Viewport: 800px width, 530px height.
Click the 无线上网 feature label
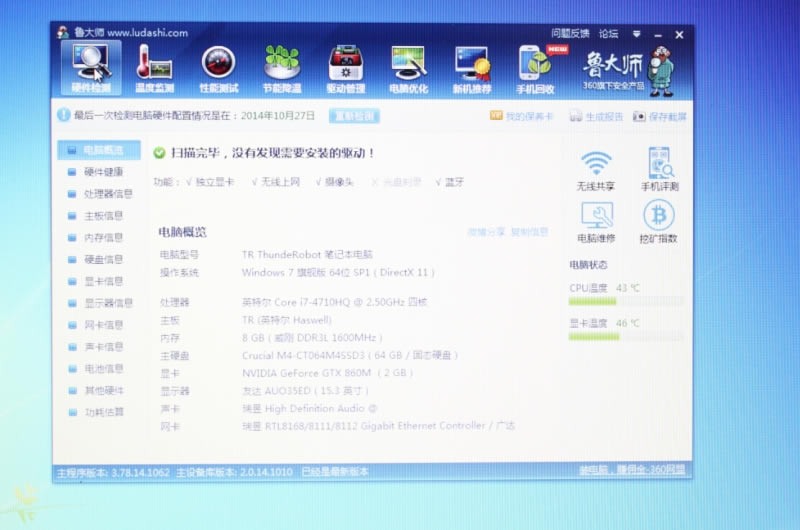pos(280,182)
